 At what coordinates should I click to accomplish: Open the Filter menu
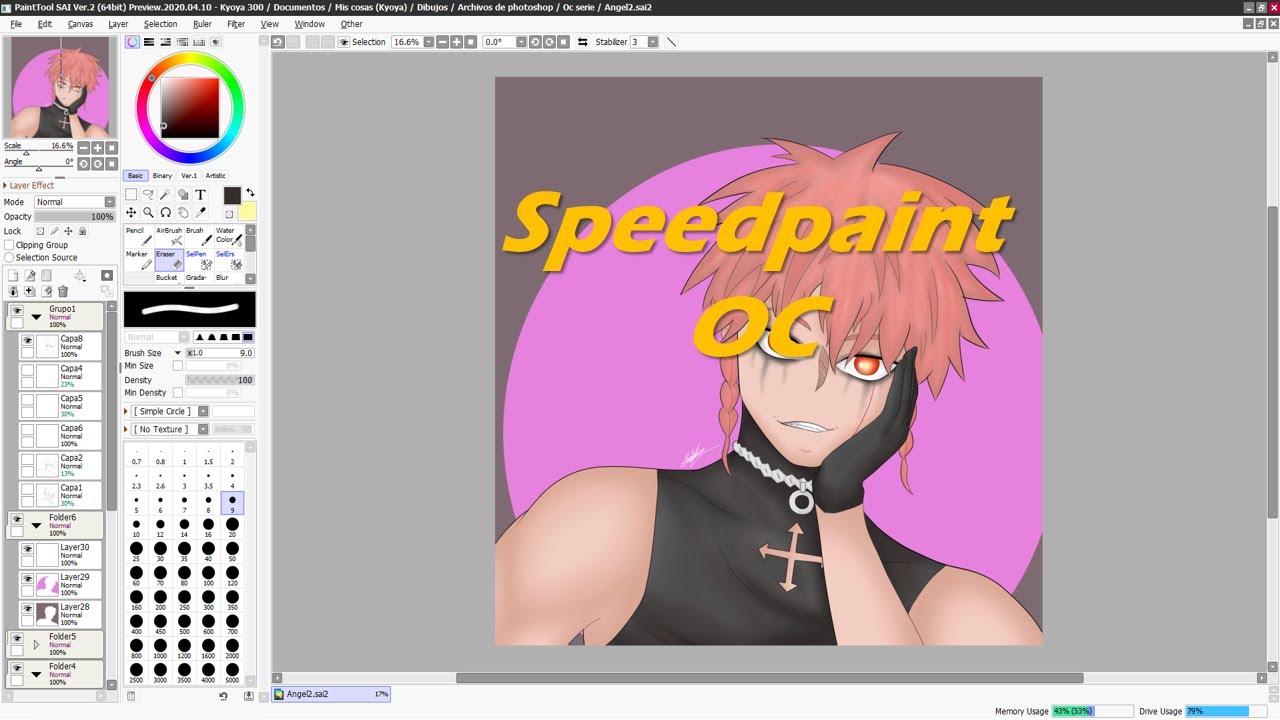point(236,24)
